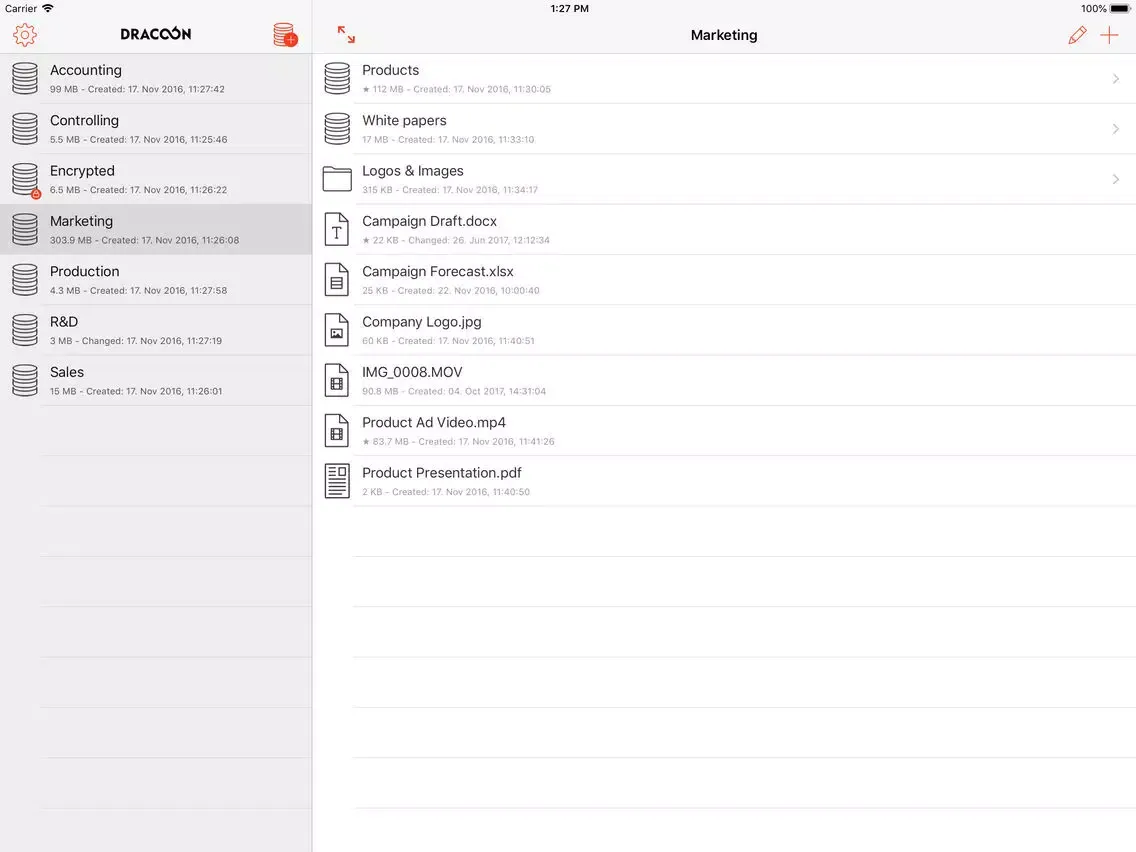Tap the battery indicator
Image resolution: width=1136 pixels, height=852 pixels.
pyautogui.click(x=1119, y=9)
